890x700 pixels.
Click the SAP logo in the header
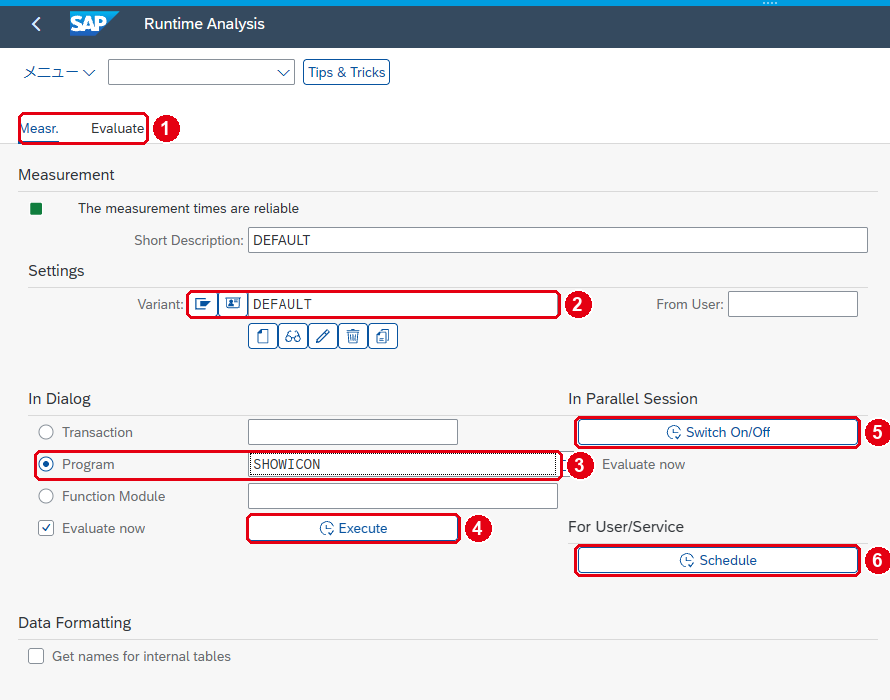pos(94,24)
